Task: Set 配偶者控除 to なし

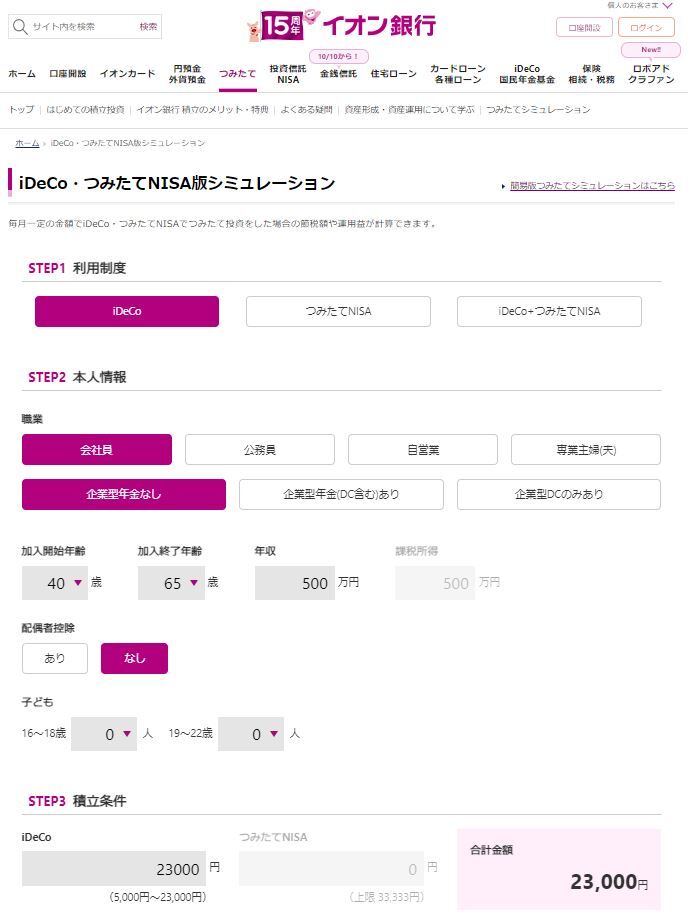Action: (135, 659)
